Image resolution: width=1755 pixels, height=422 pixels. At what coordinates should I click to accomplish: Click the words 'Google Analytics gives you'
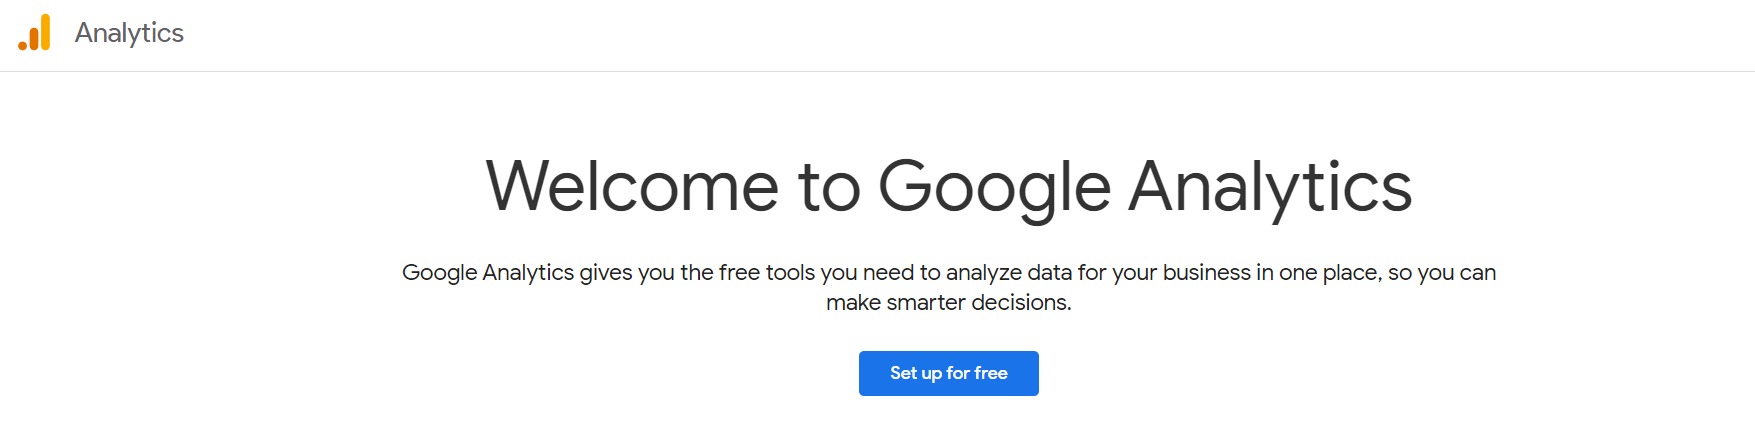[x=538, y=273]
